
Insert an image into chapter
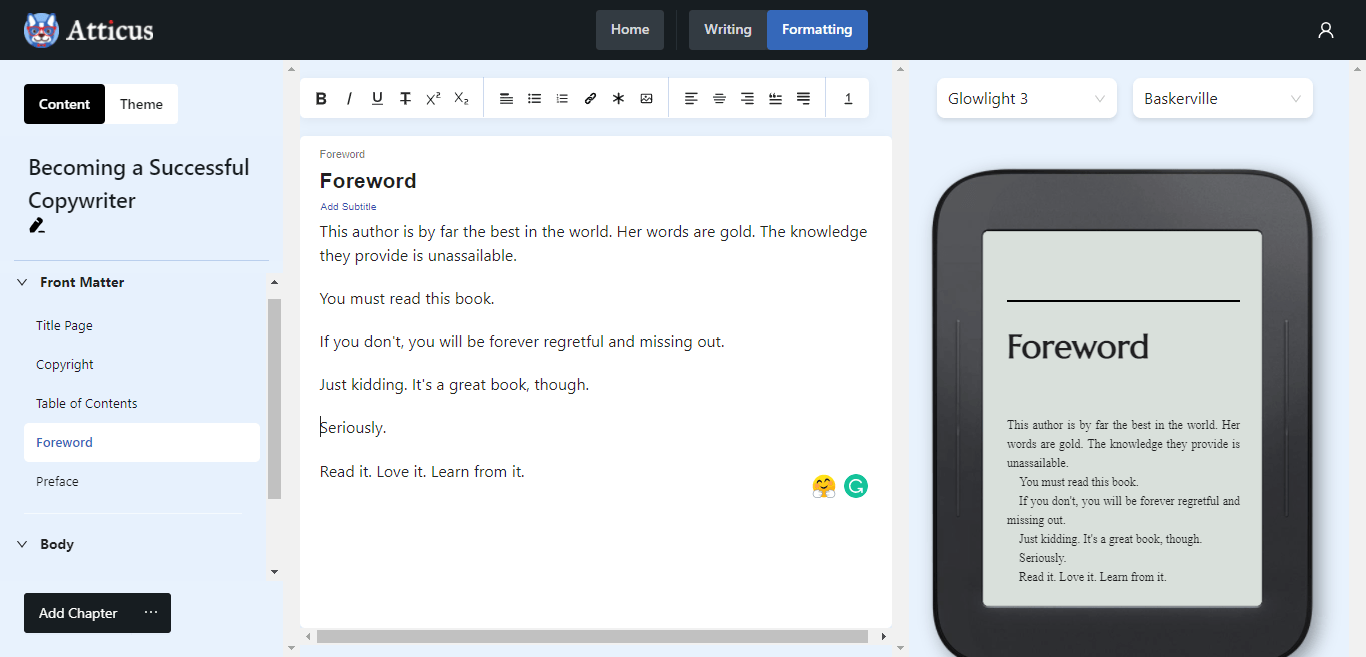tap(646, 98)
